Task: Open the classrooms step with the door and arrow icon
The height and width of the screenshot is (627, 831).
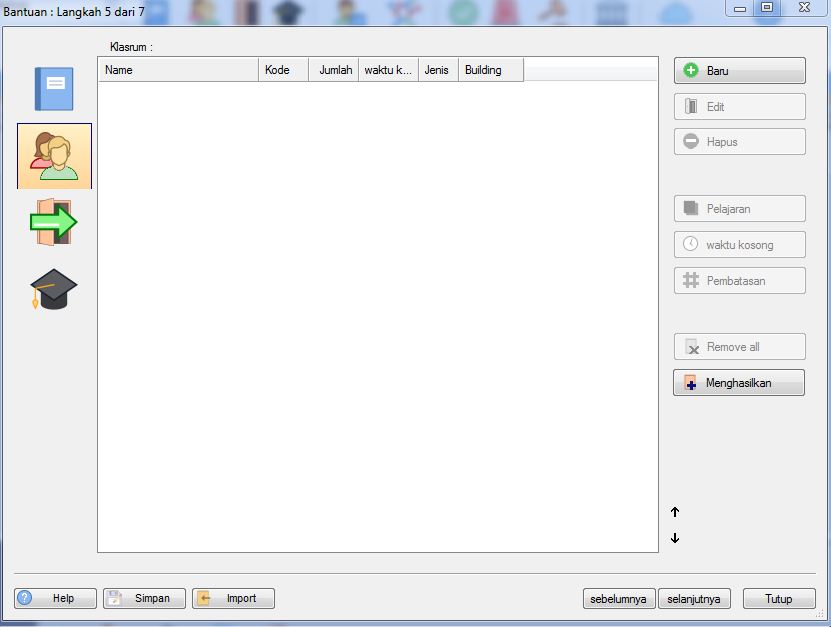Action: [x=54, y=222]
